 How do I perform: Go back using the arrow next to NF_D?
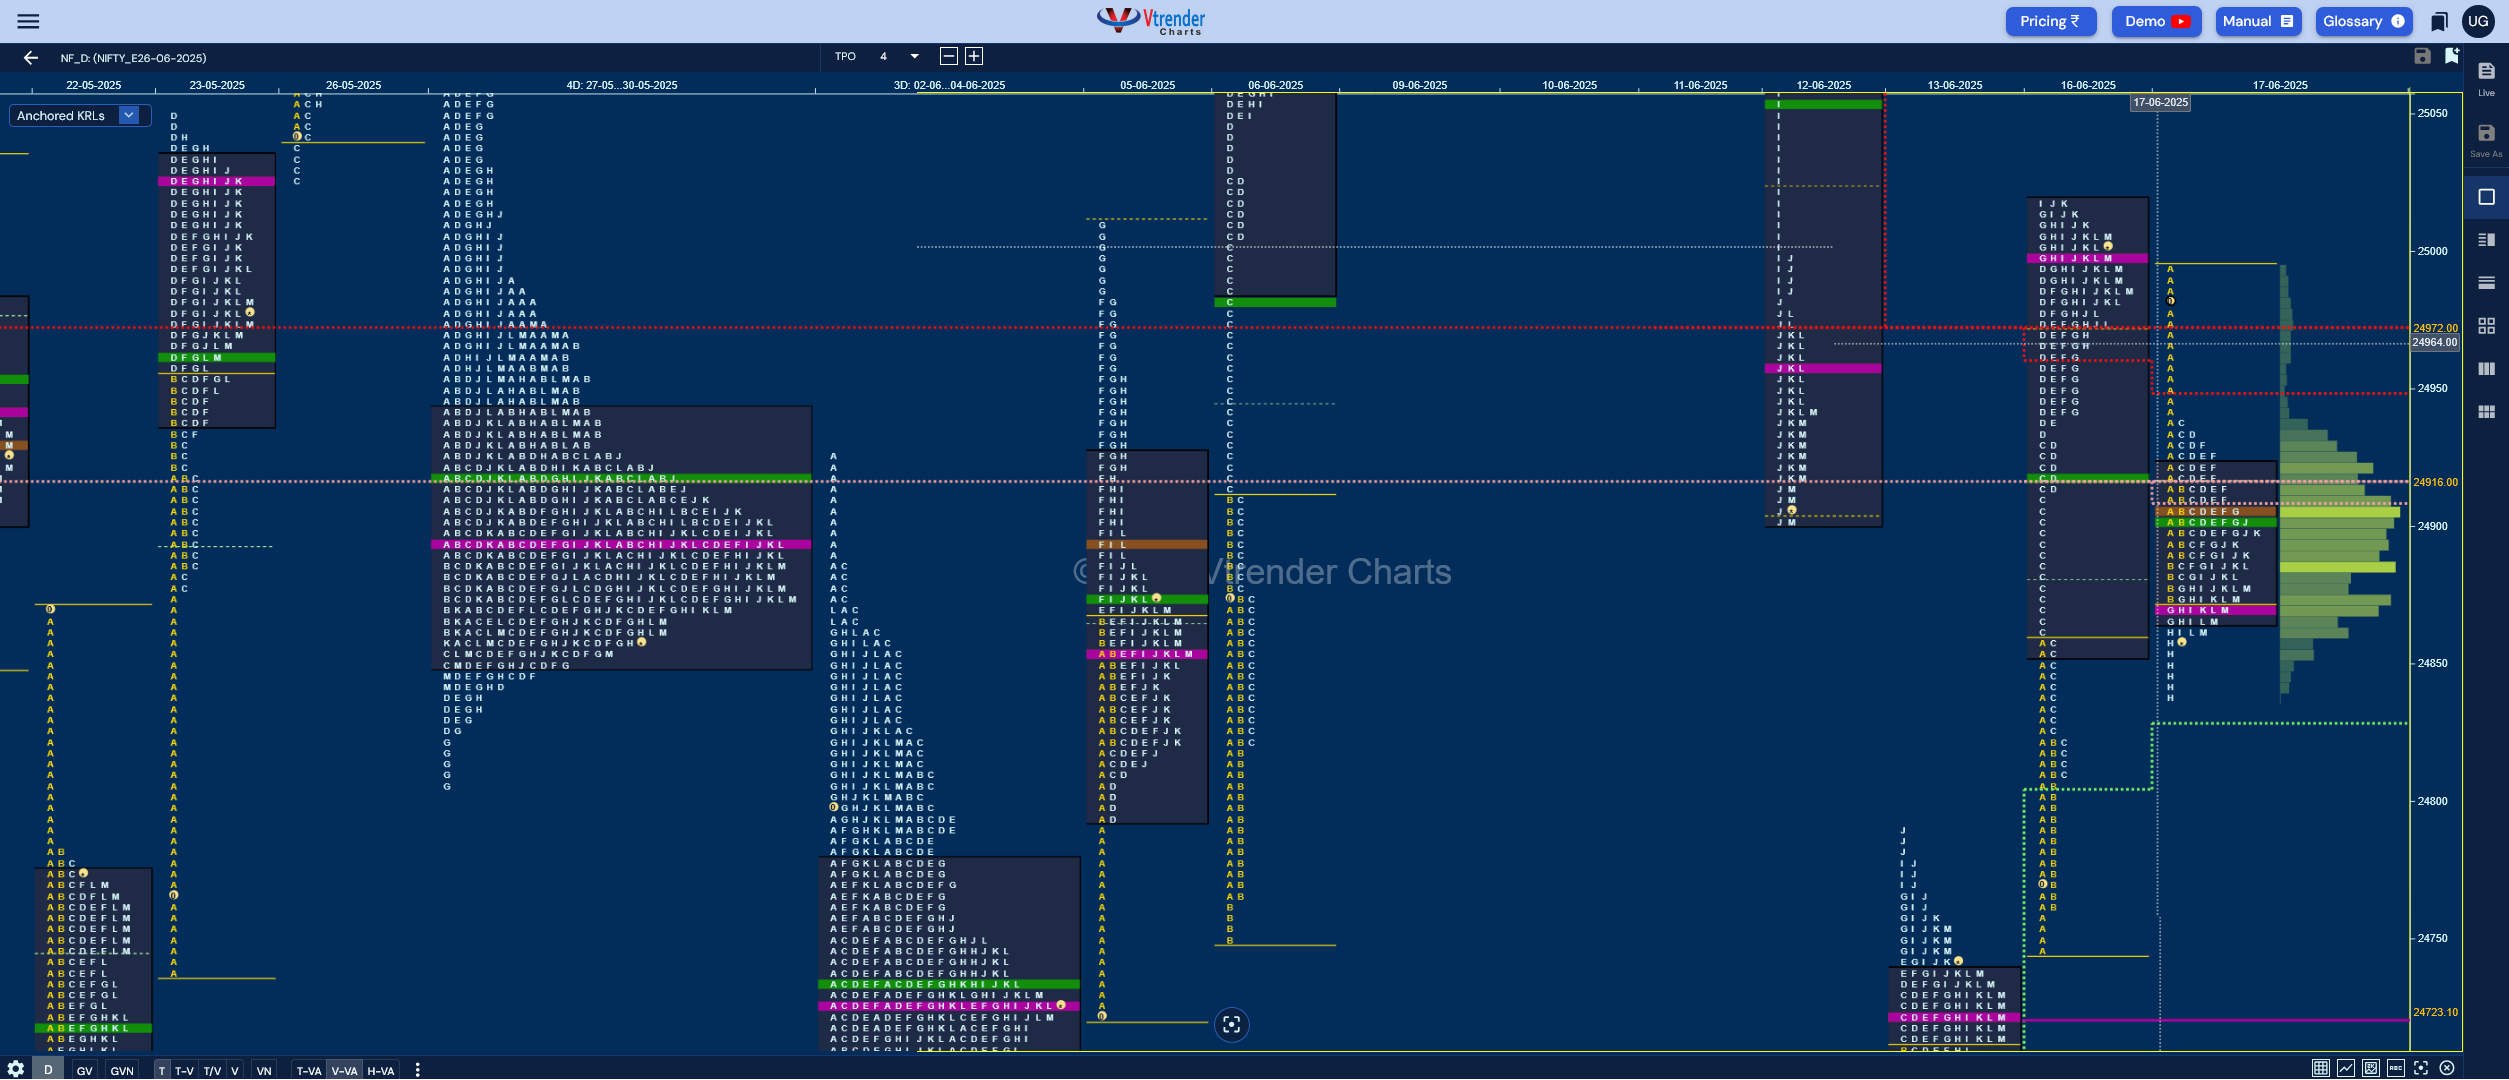(31, 58)
